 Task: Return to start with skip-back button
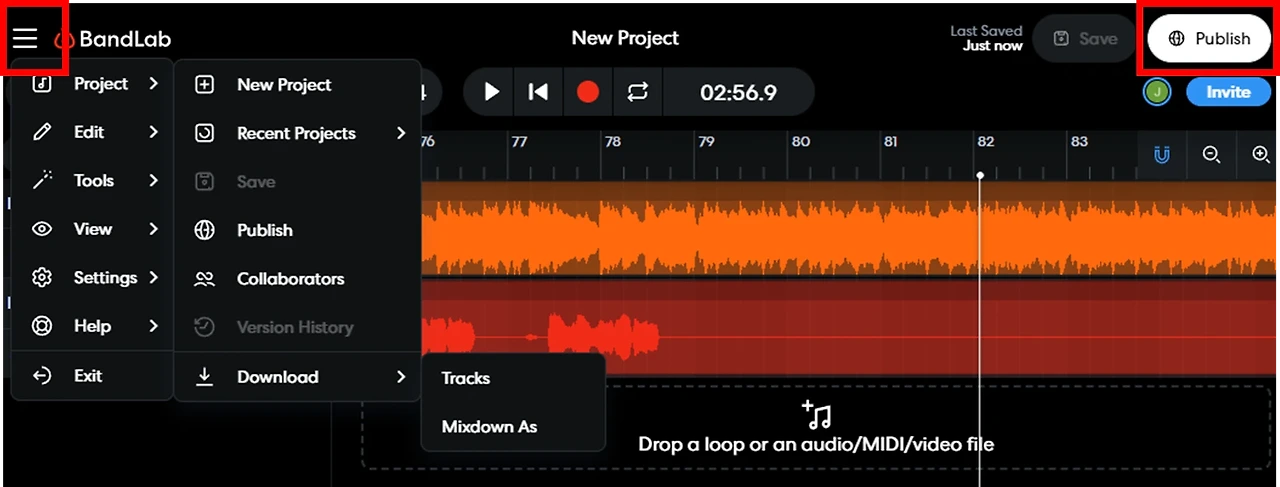coord(538,92)
